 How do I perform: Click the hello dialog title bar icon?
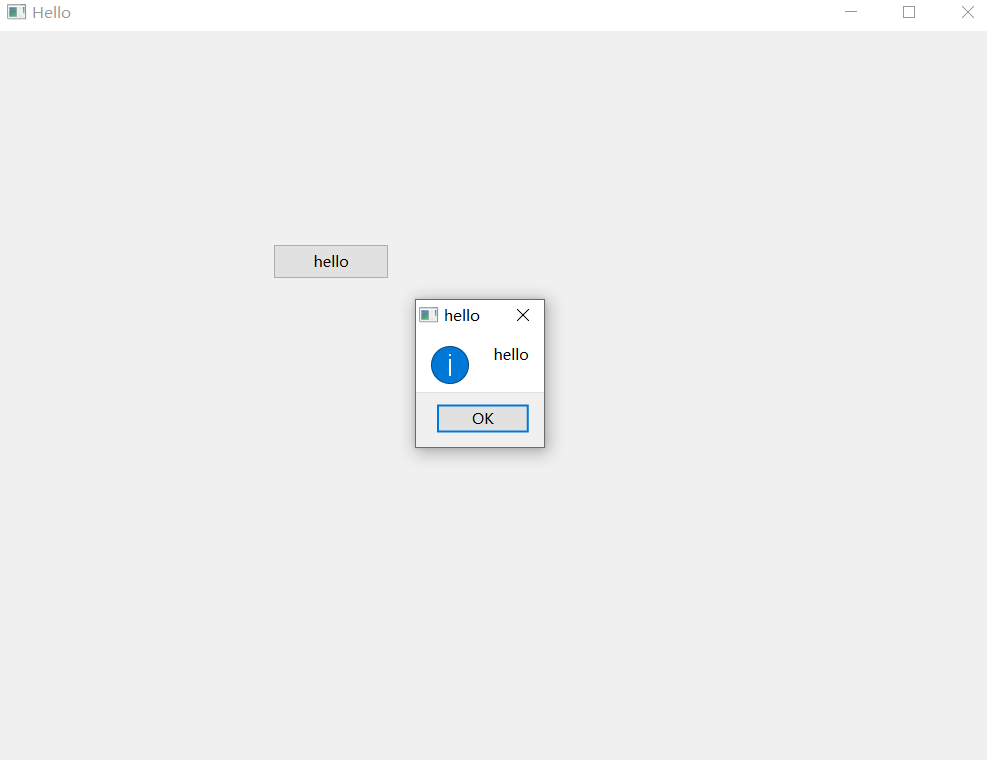[x=429, y=315]
